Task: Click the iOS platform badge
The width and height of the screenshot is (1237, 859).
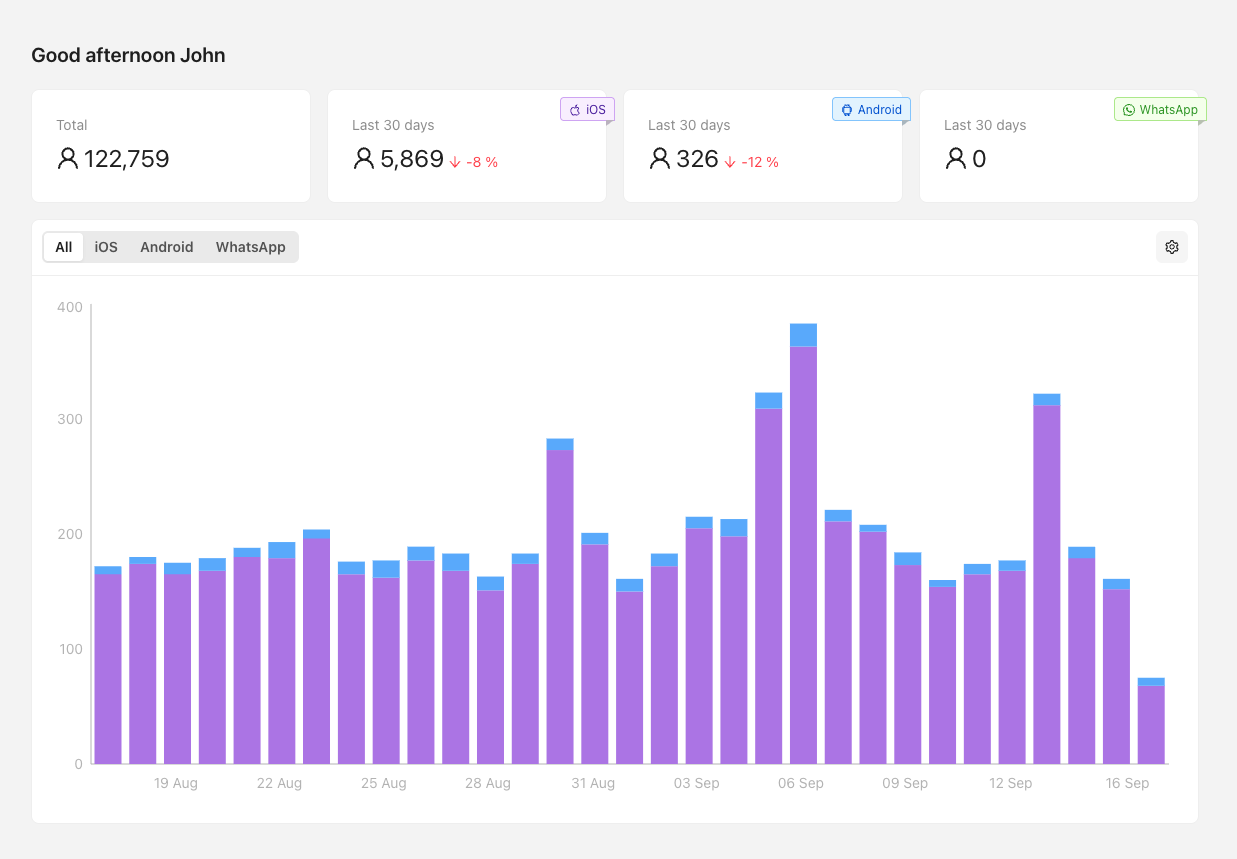Action: point(587,110)
